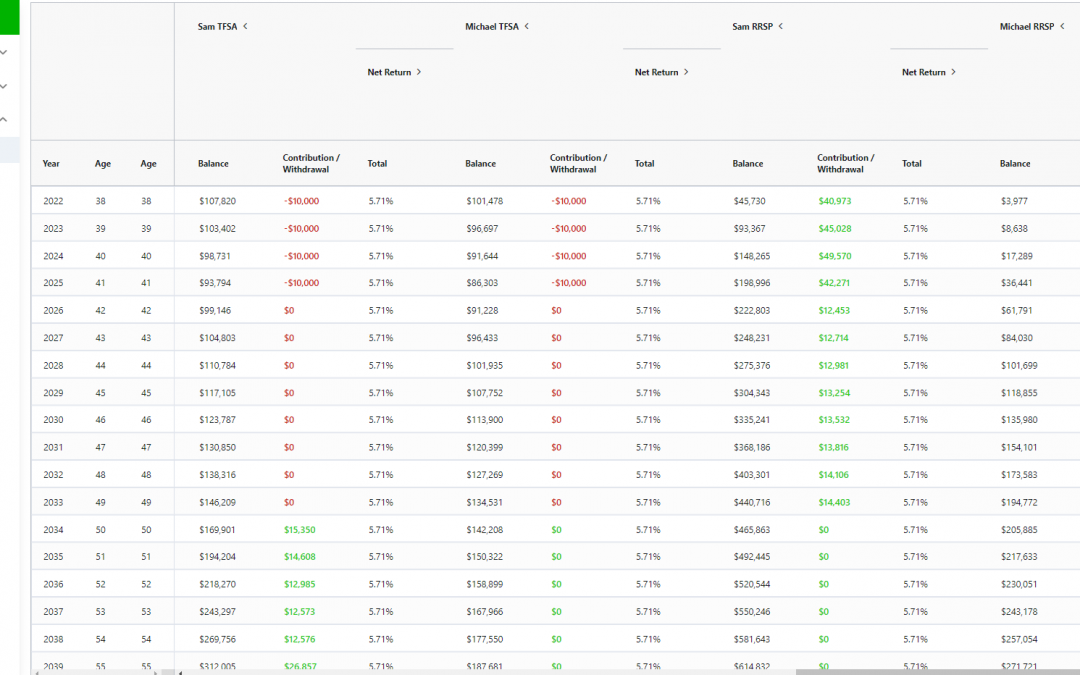Viewport: 1080px width, 675px height.
Task: Expand Net Return chevron under Sam RRSP
Action: (953, 72)
